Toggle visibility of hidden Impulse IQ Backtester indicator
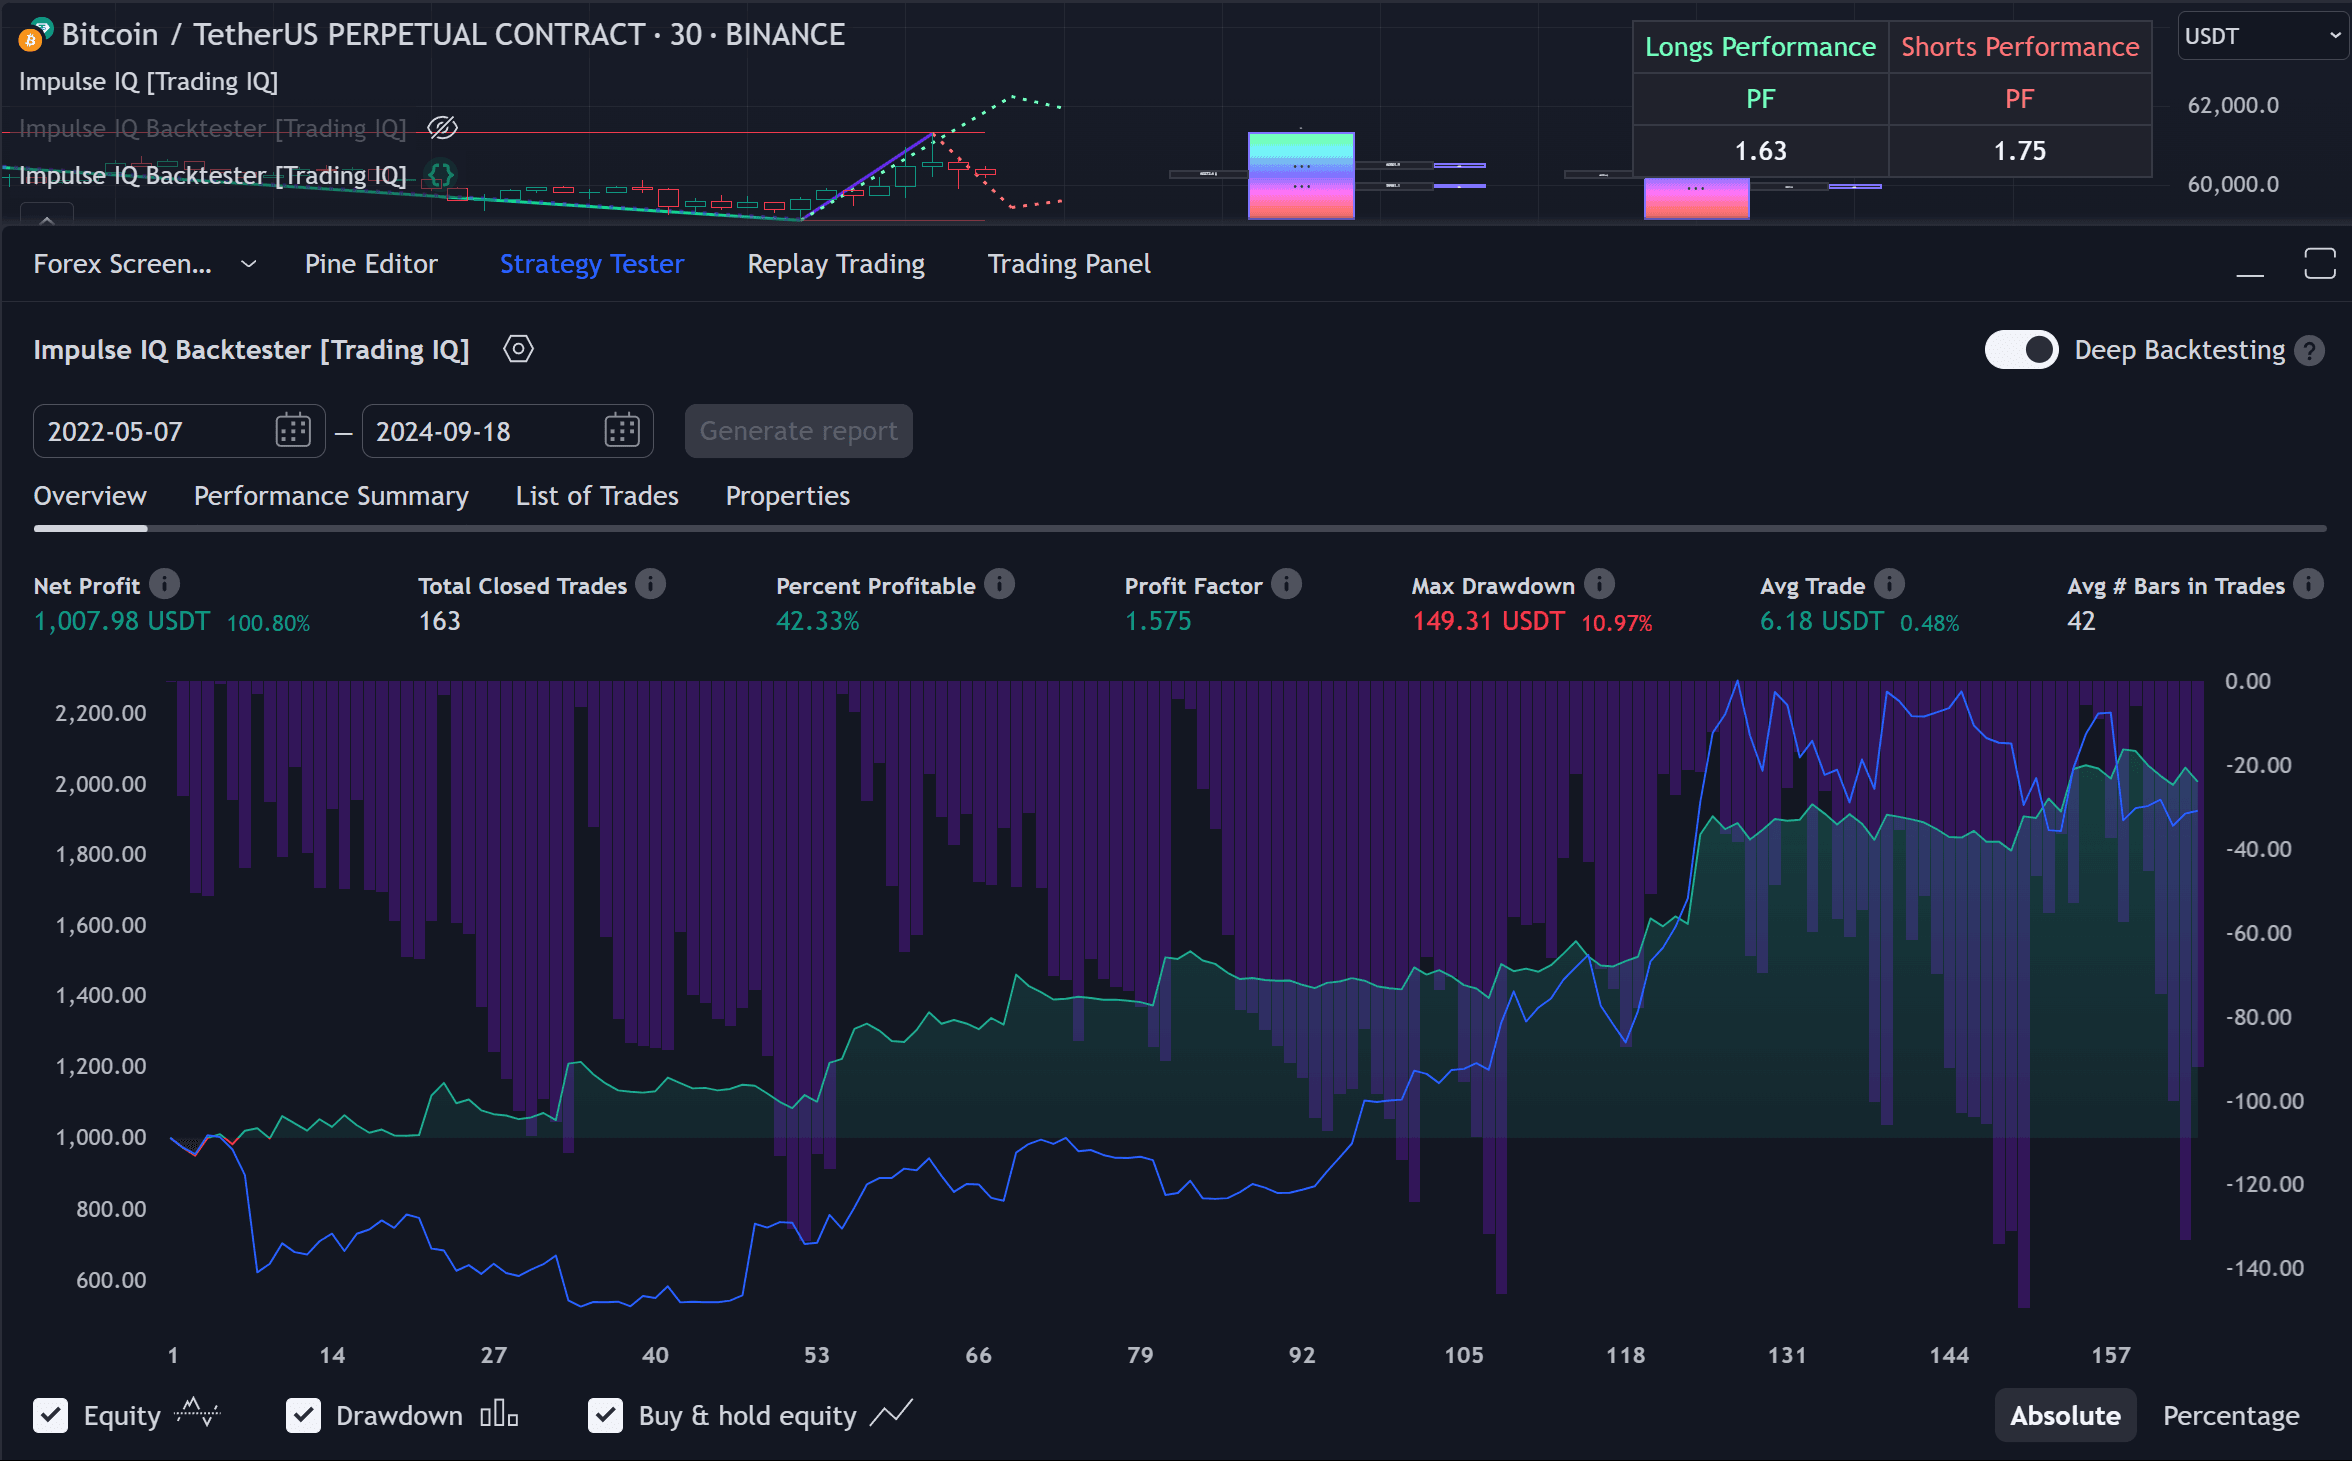Image resolution: width=2352 pixels, height=1461 pixels. click(442, 128)
